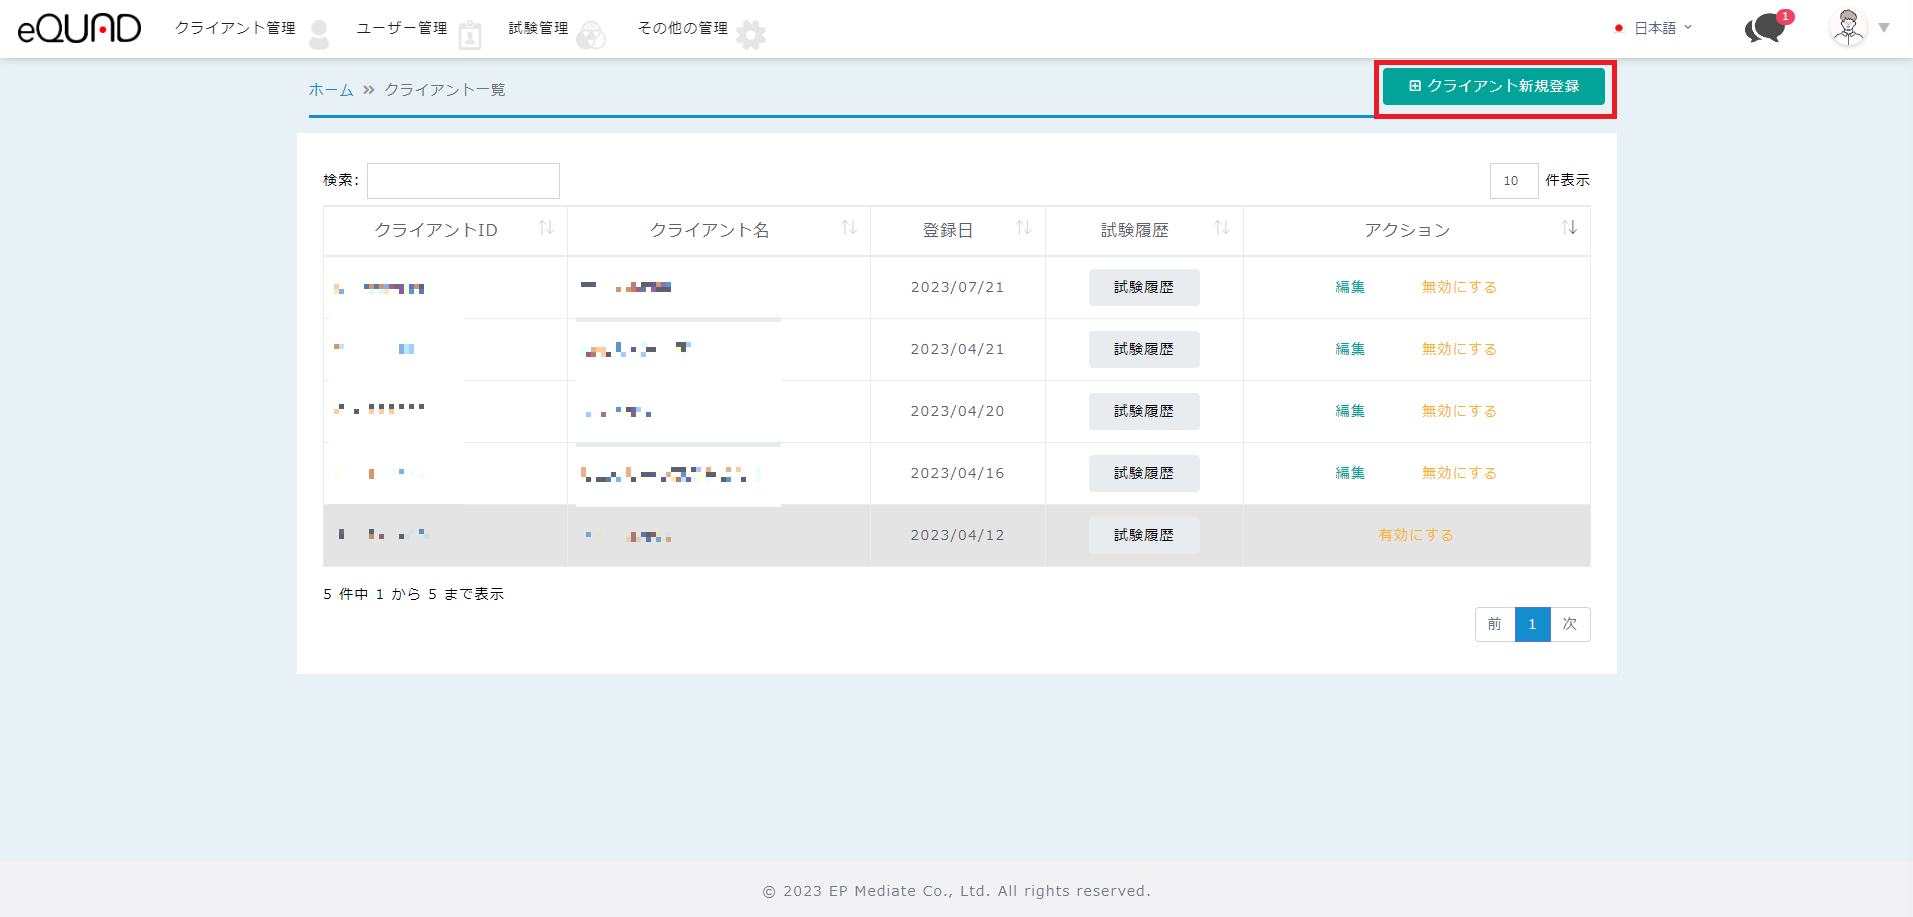Sort by 登録日 column arrows
The image size is (1913, 917).
(1023, 228)
